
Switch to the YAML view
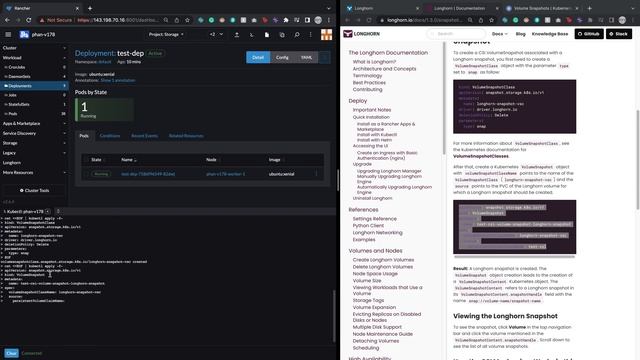click(307, 58)
